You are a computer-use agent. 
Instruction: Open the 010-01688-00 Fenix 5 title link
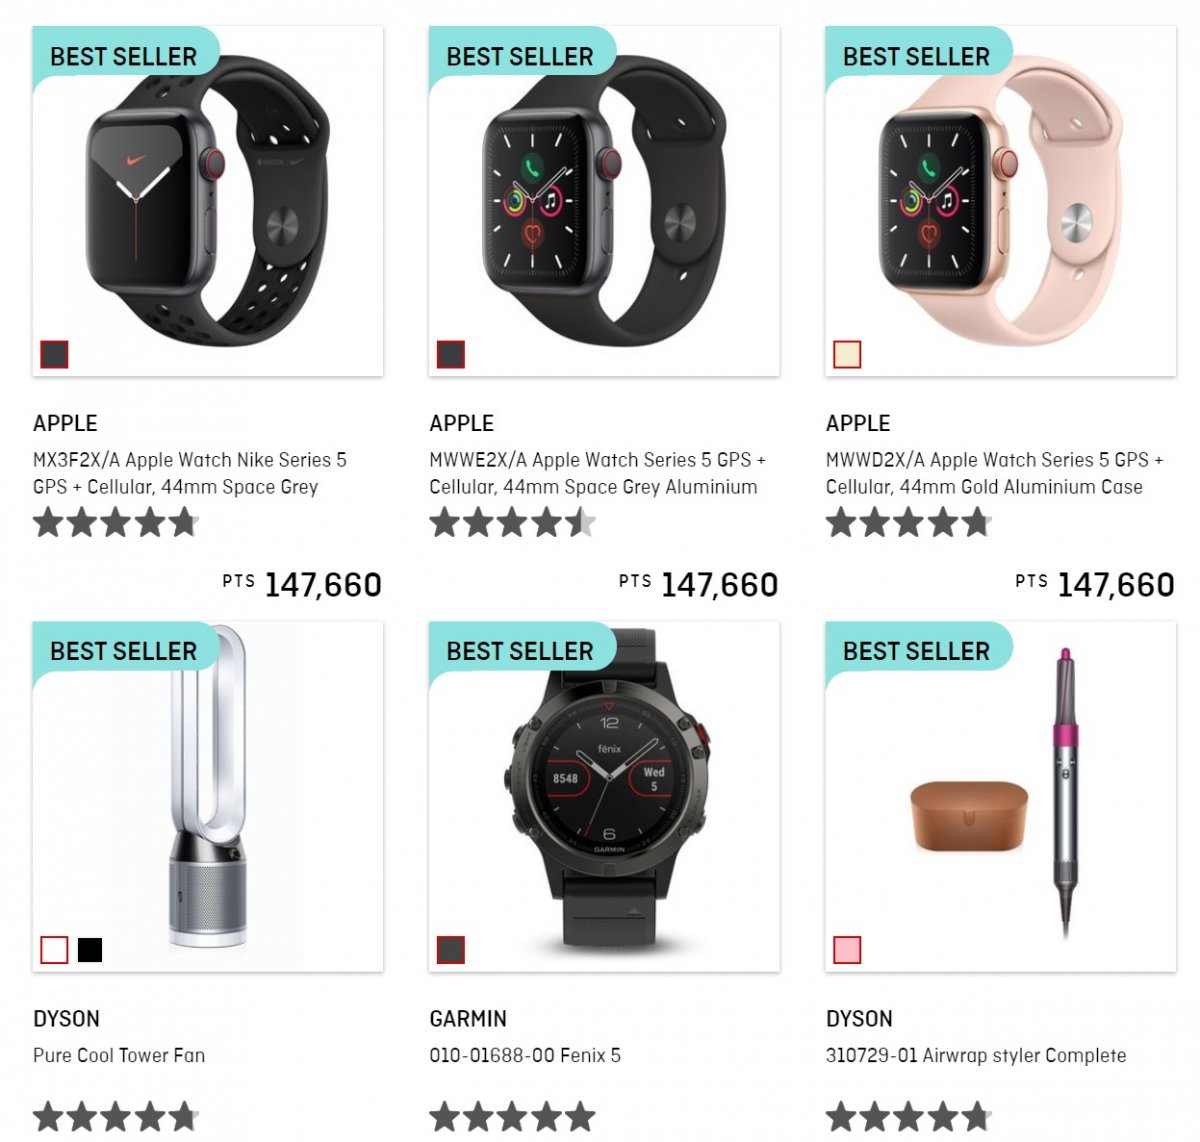(x=525, y=1055)
